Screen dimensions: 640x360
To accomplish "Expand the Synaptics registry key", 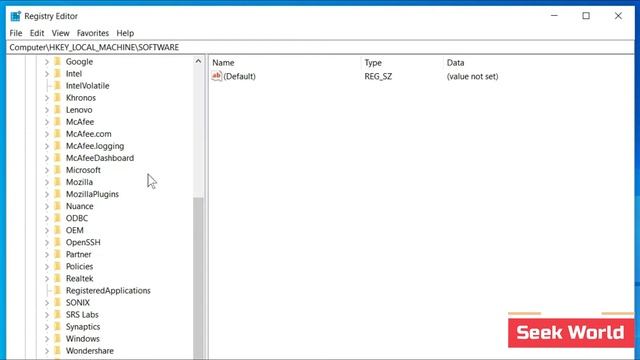I will (47, 327).
